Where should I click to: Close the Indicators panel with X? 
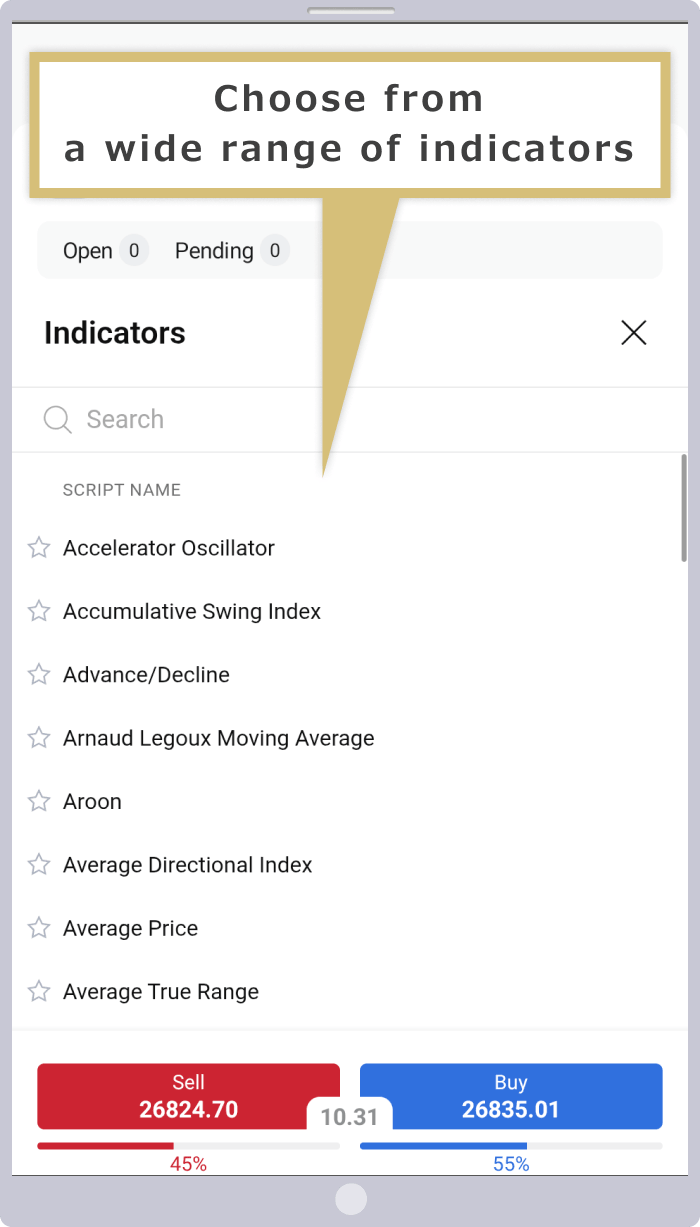tap(634, 333)
